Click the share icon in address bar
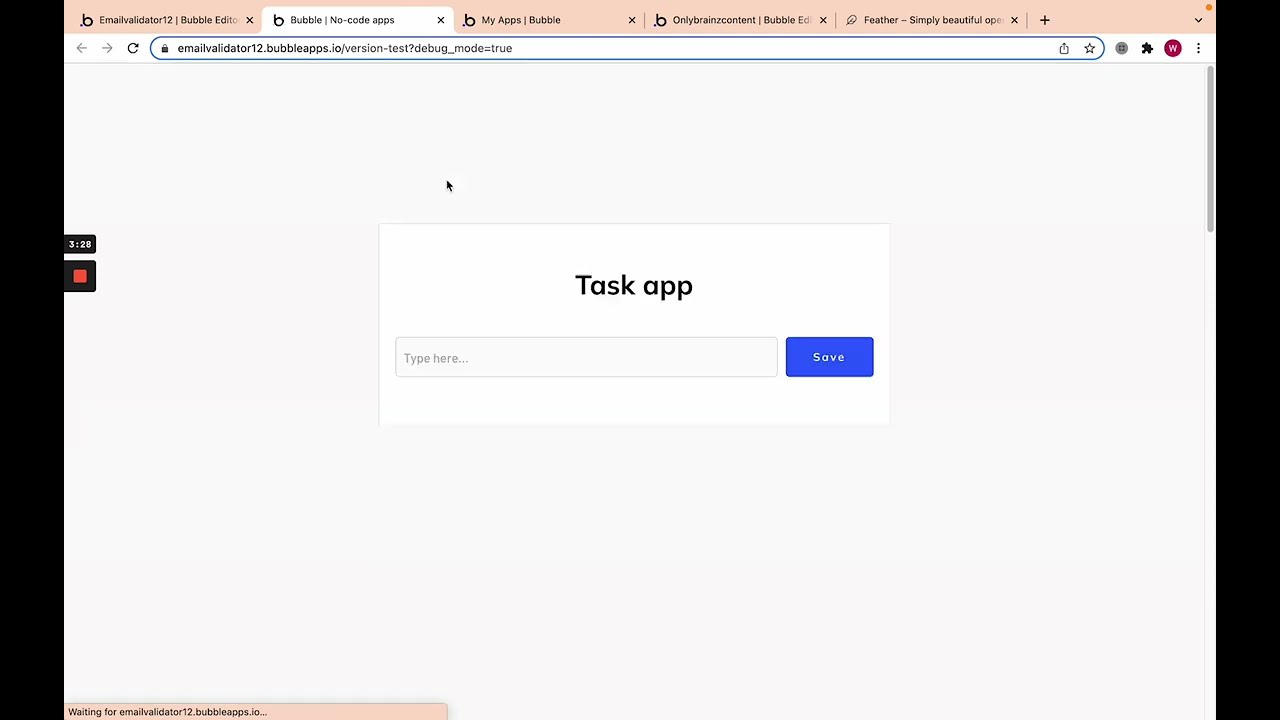Screen dimensions: 1280x720 (1064, 48)
